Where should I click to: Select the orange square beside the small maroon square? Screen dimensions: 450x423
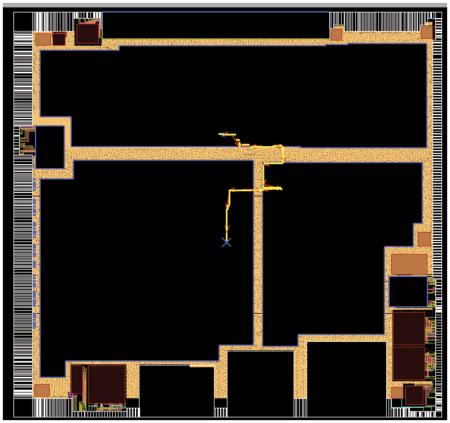[43, 39]
